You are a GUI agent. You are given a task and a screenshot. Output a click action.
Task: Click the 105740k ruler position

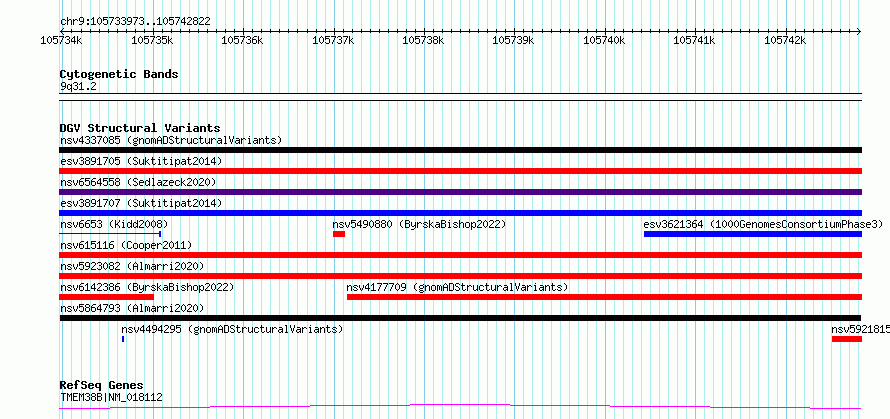(x=604, y=40)
